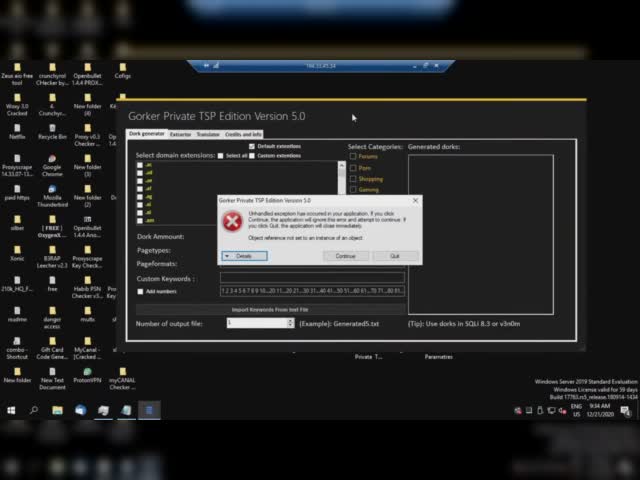The image size is (640, 480).
Task: Open the Proxyscrape text file icon
Action: click(x=17, y=165)
